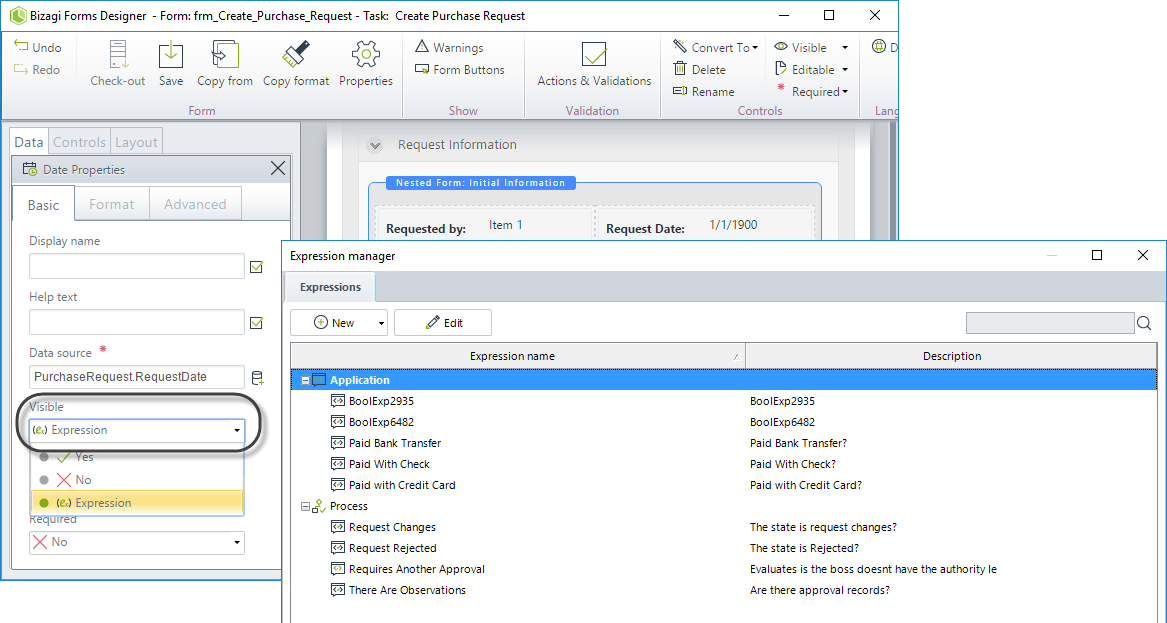
Task: Select the Basic properties tab
Action: click(x=43, y=204)
